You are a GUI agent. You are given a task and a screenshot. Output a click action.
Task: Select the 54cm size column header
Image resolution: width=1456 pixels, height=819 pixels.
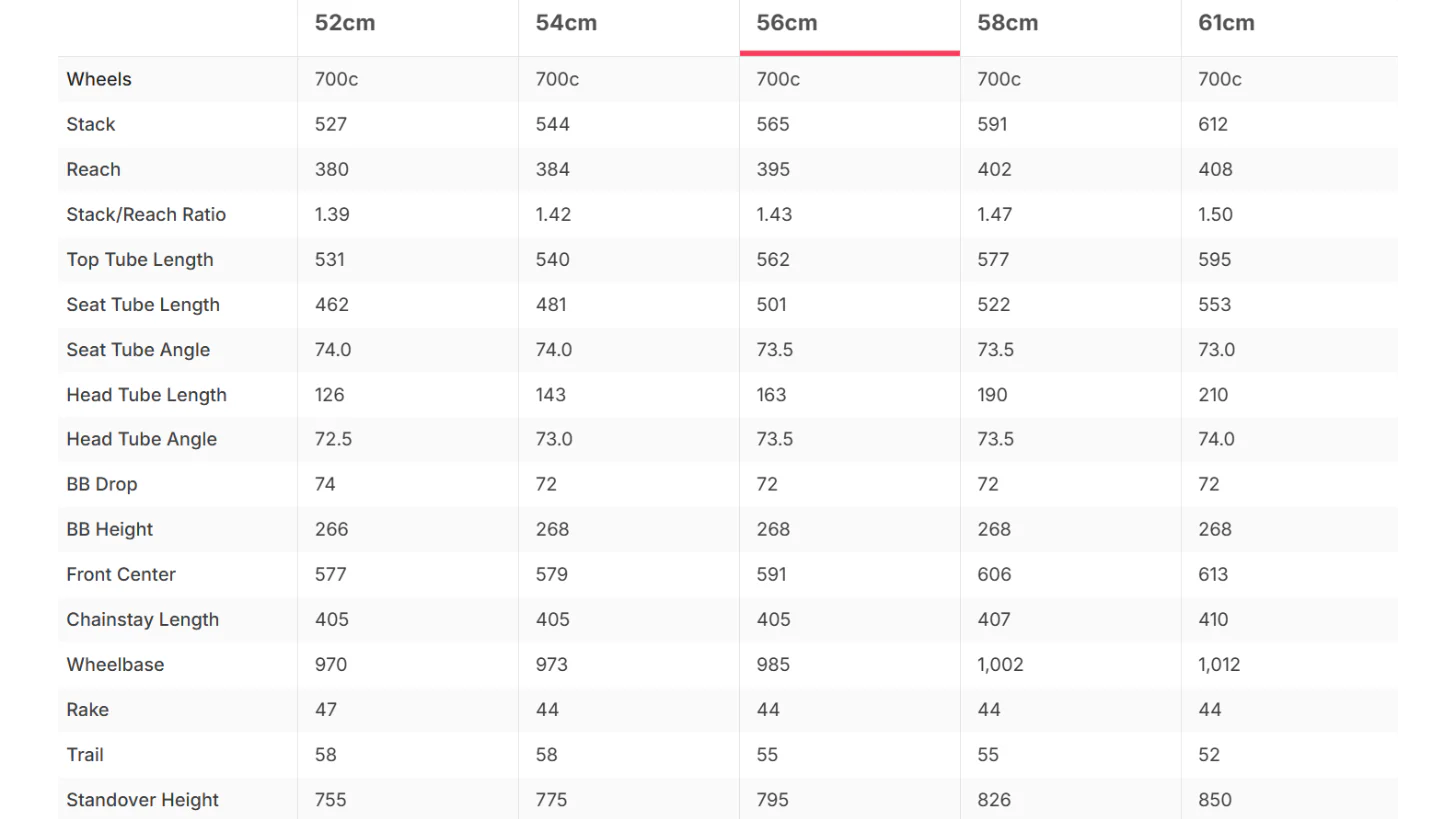(566, 23)
